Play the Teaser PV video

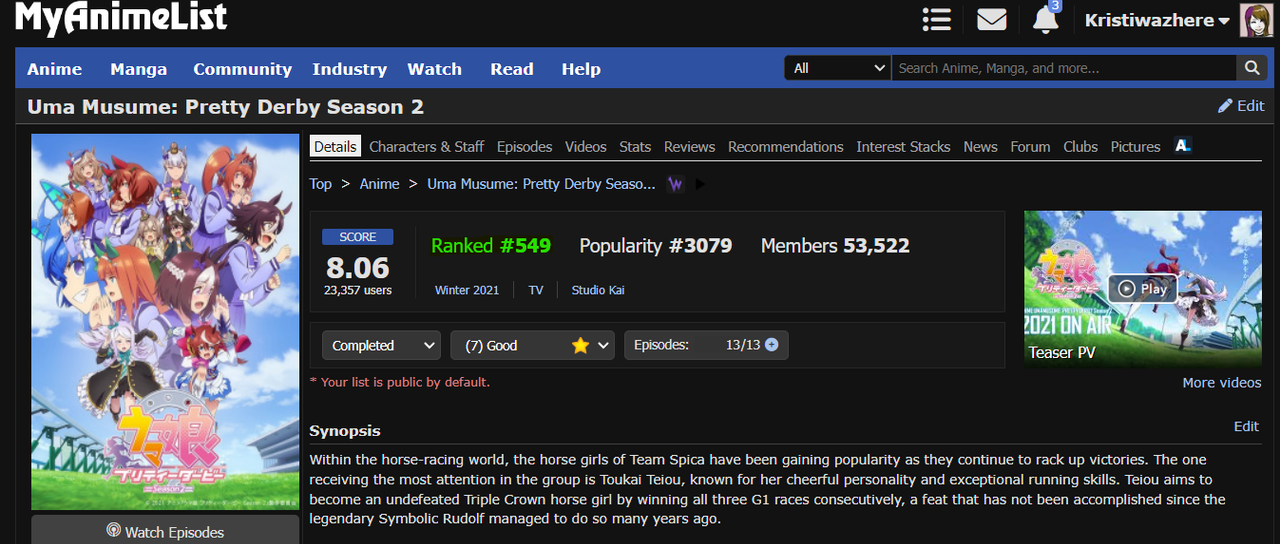pyautogui.click(x=1142, y=288)
